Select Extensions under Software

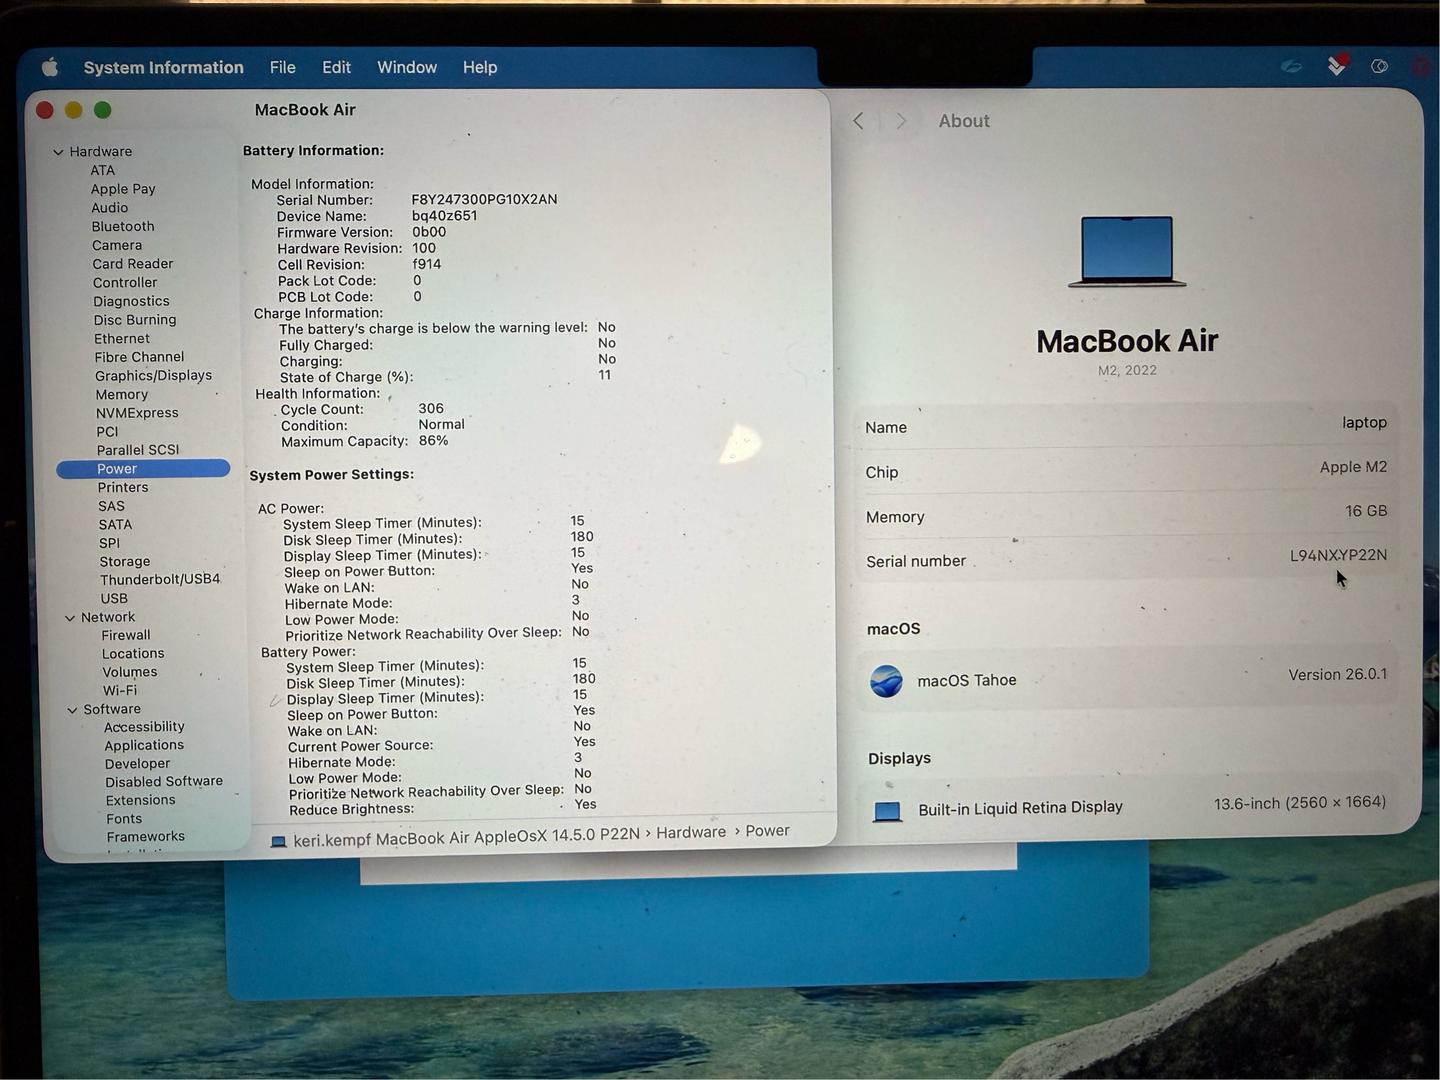click(141, 801)
